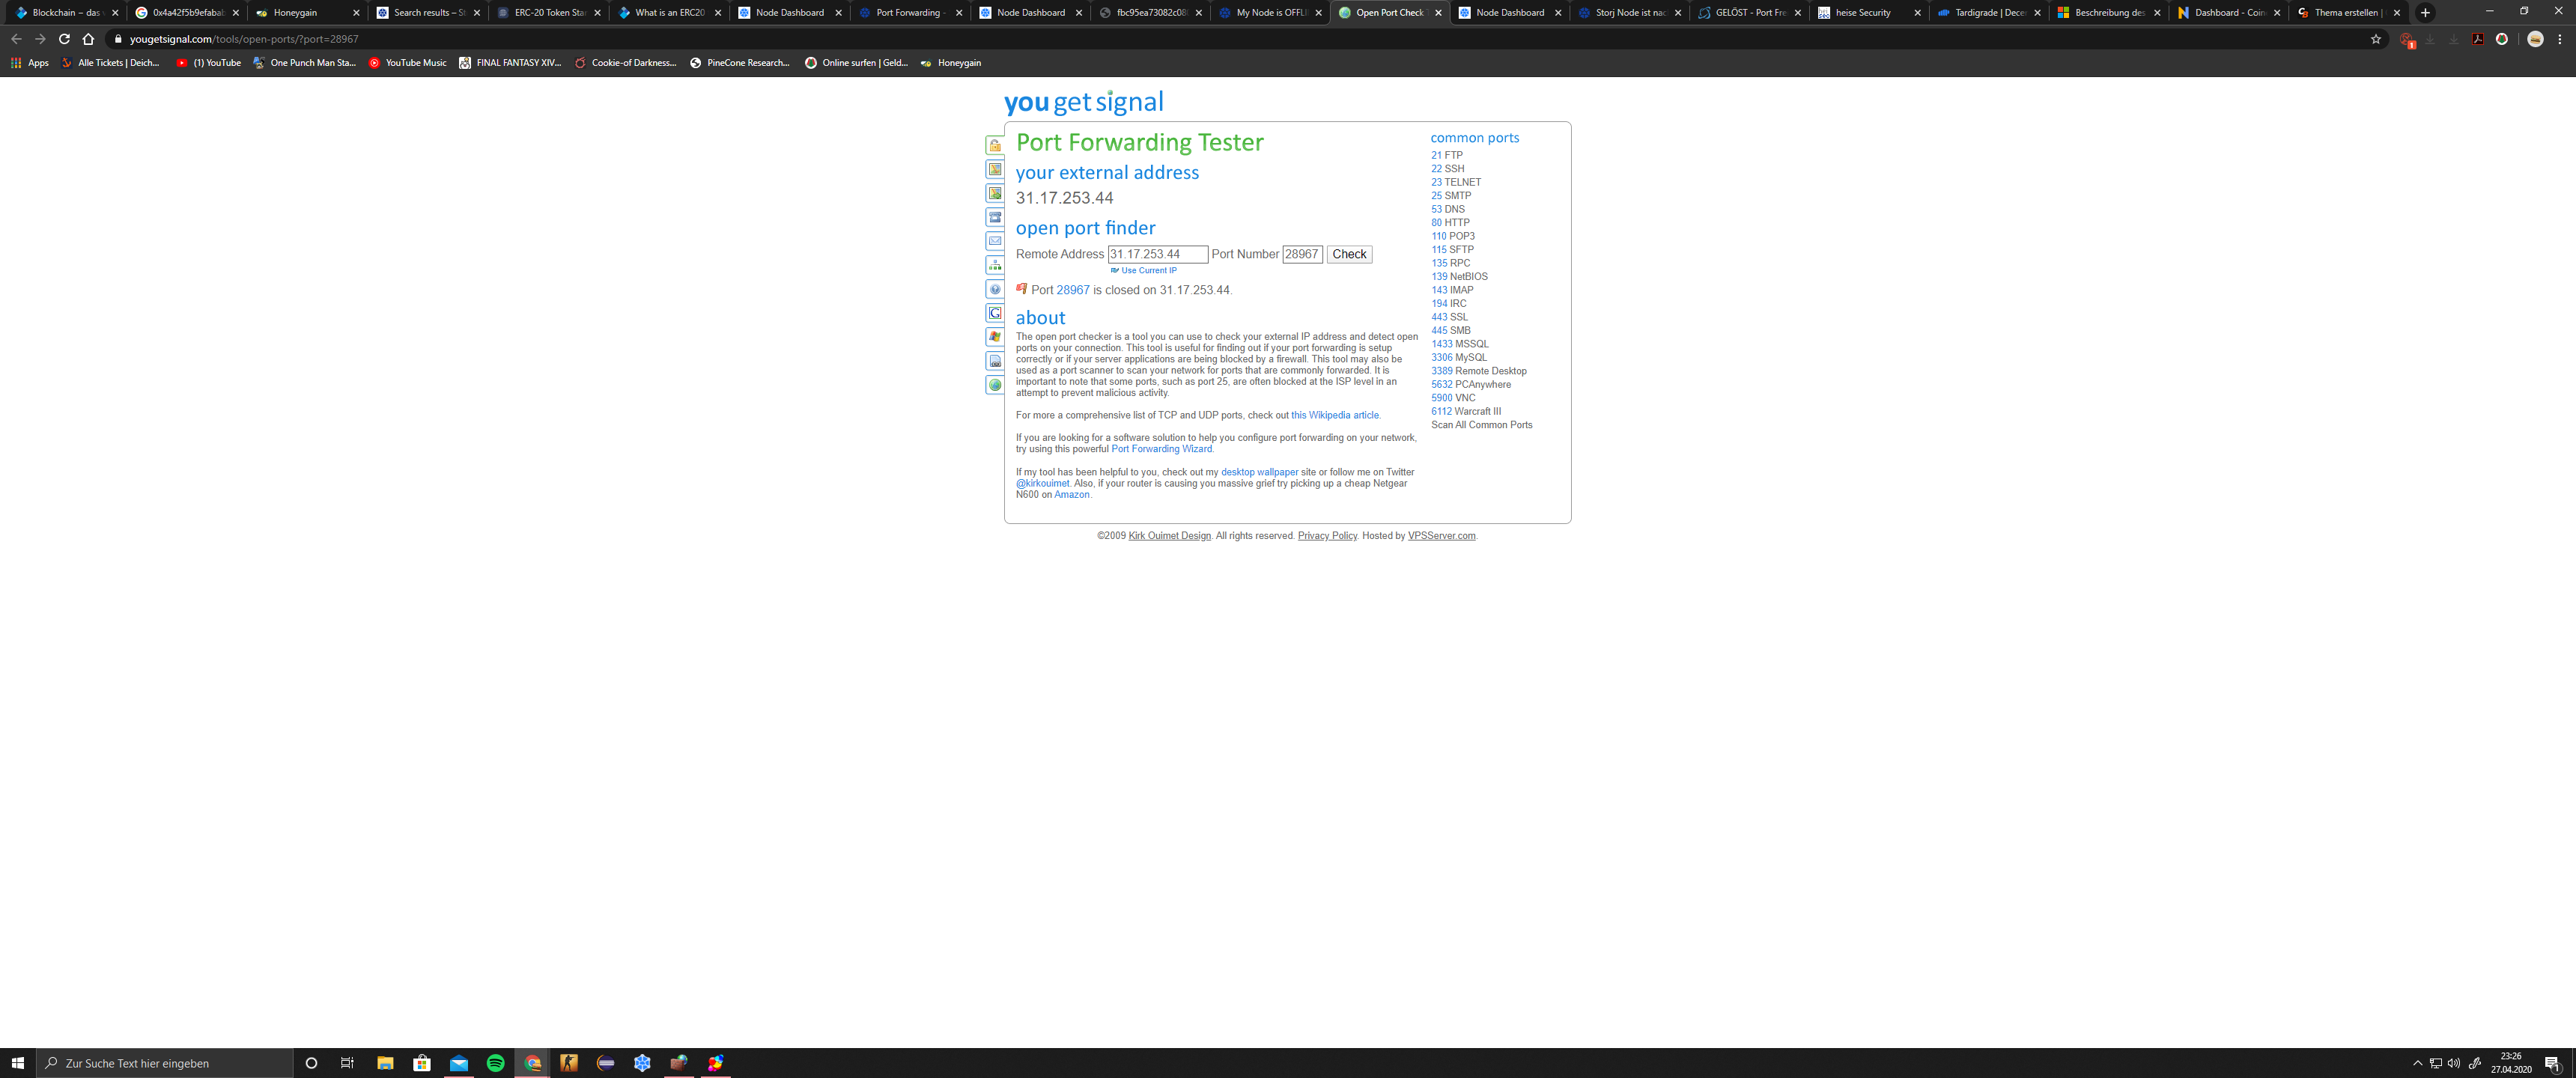Open Spotify from the taskbar
The width and height of the screenshot is (2576, 1078).
(495, 1063)
